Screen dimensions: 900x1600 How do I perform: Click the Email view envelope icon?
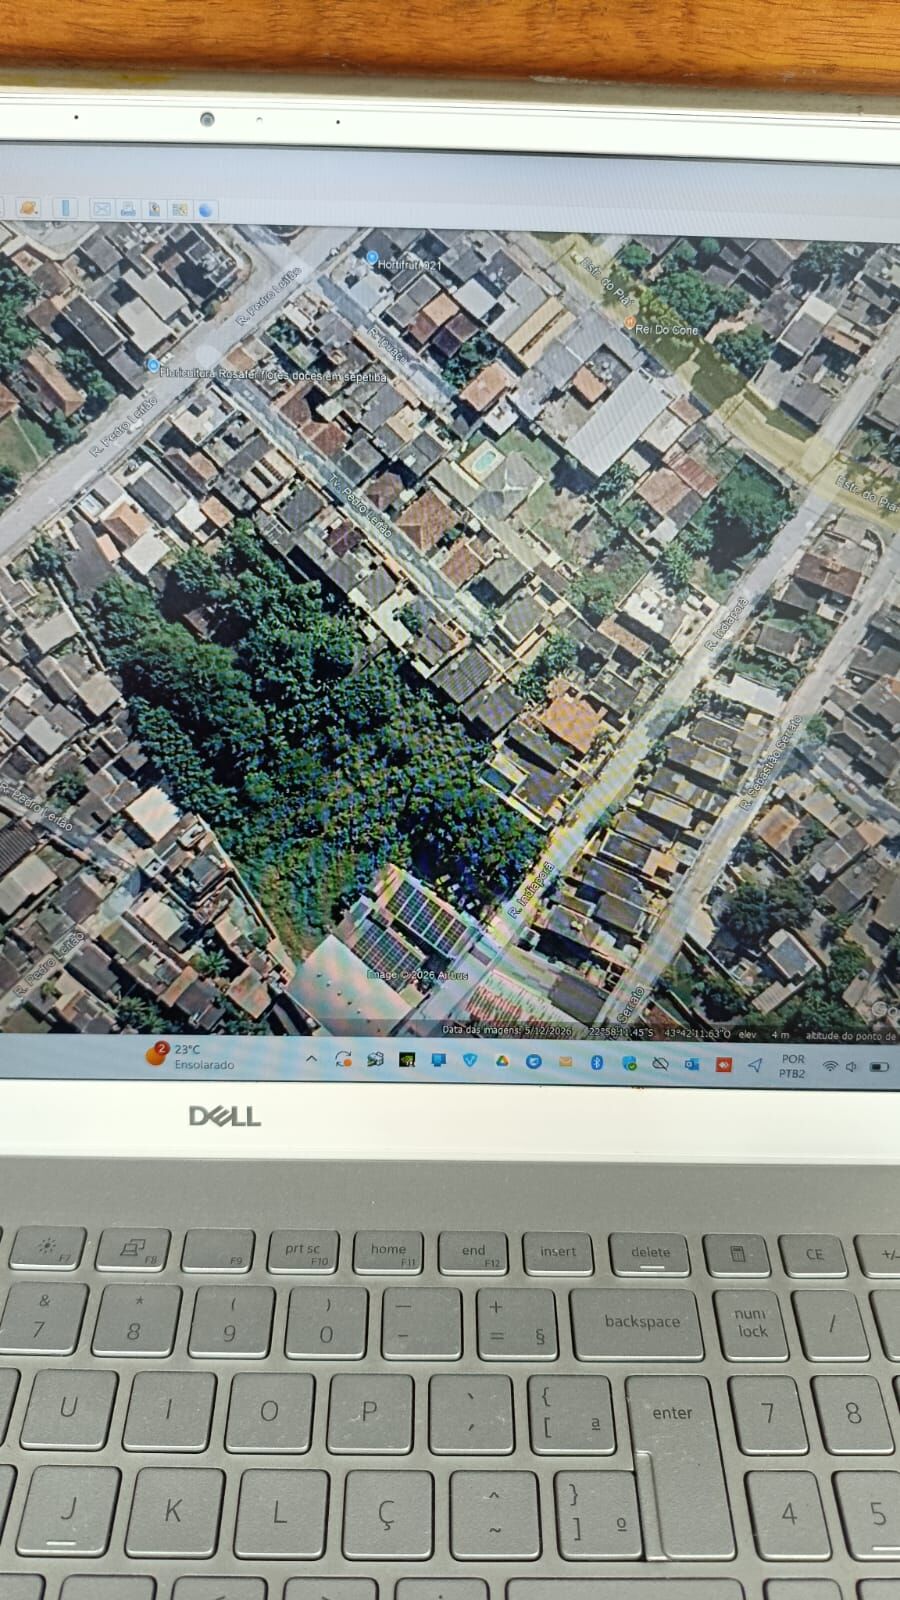point(102,209)
